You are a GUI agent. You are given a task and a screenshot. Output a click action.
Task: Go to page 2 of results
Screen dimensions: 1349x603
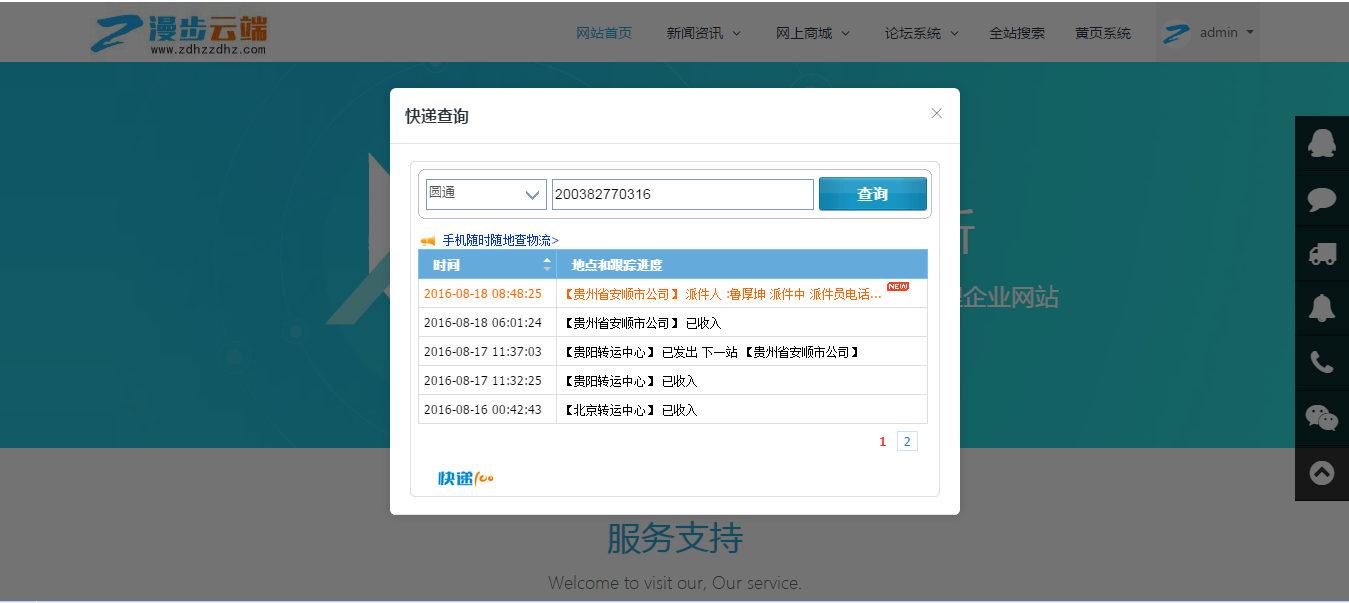coord(907,441)
